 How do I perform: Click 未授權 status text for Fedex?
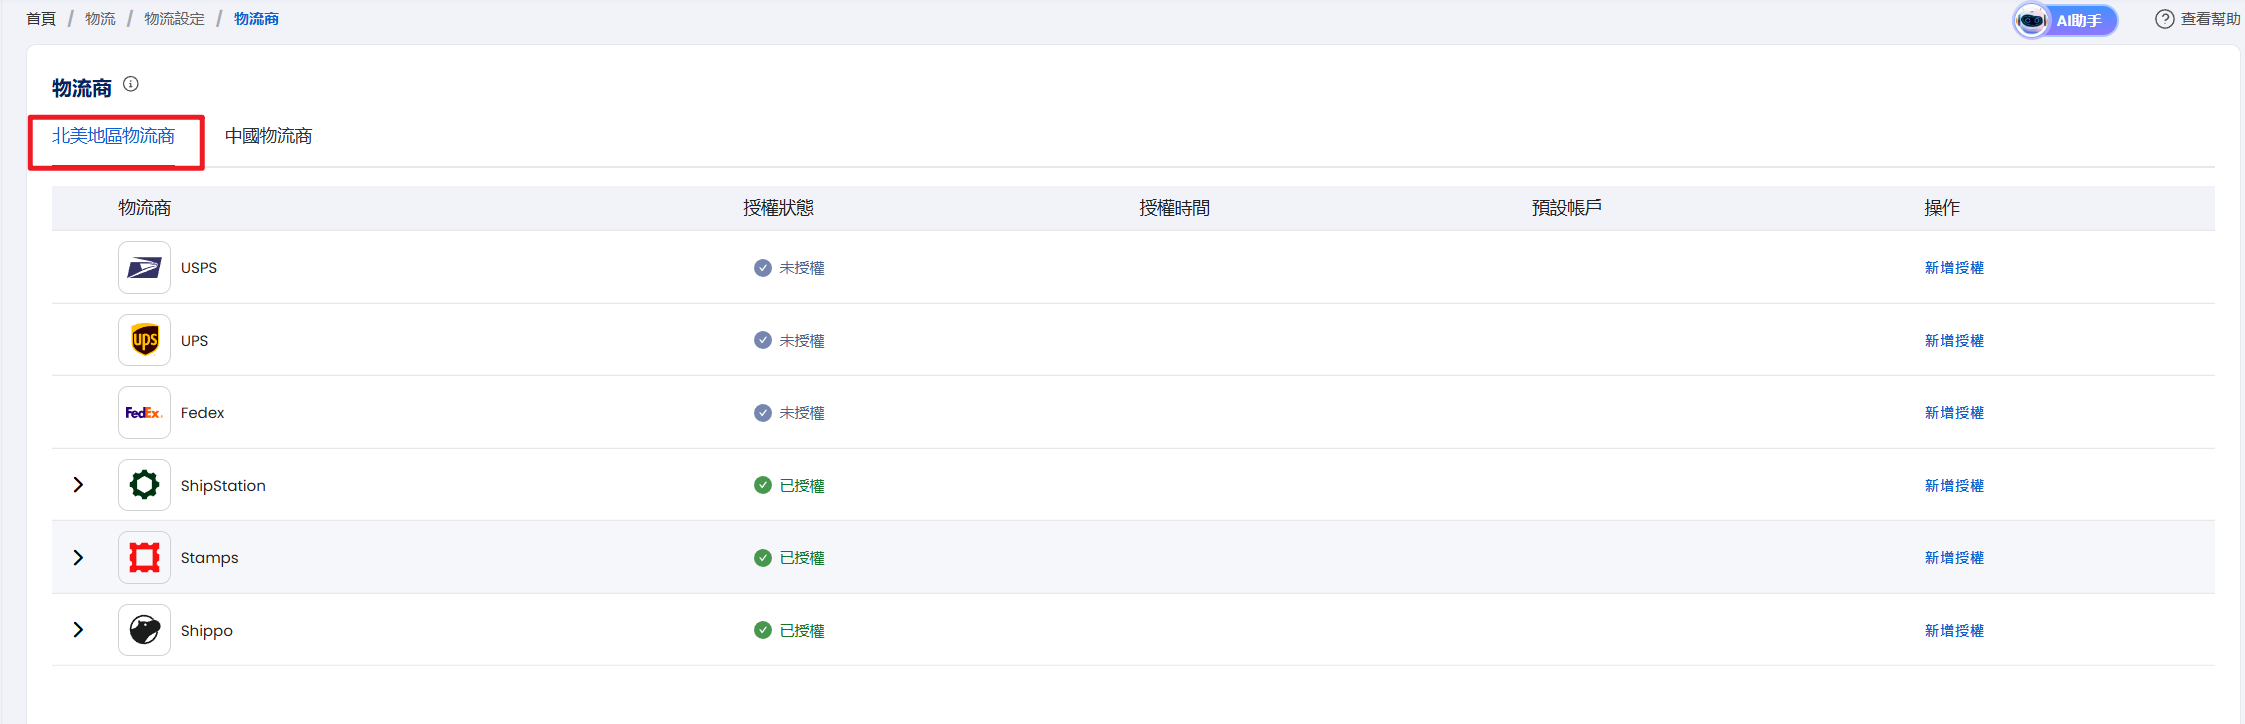coord(802,413)
